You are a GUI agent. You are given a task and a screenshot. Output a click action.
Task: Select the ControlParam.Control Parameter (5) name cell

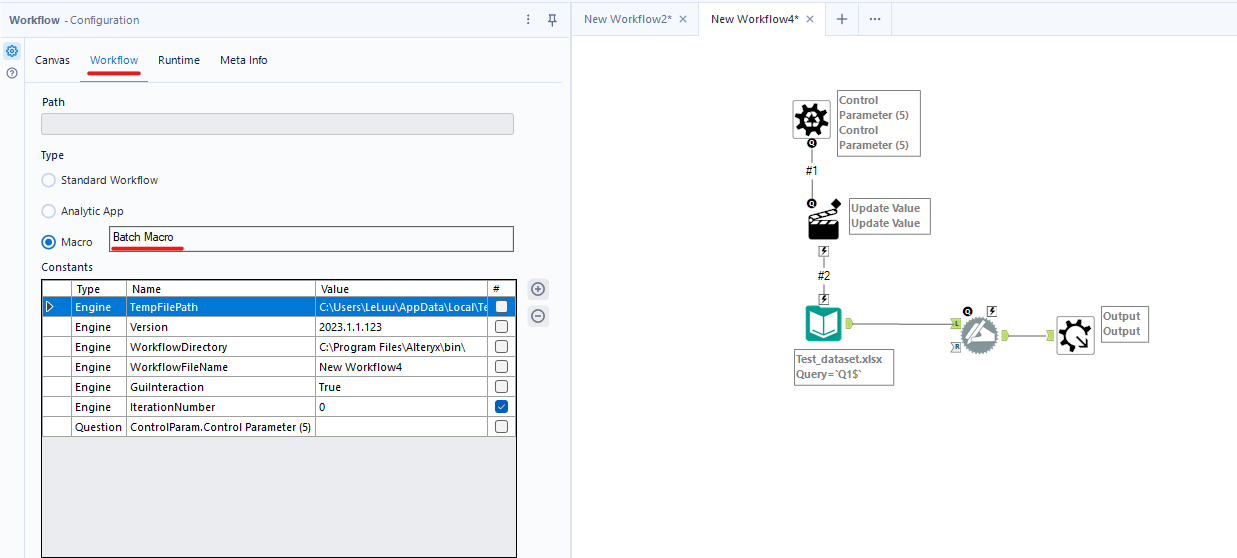pos(221,427)
